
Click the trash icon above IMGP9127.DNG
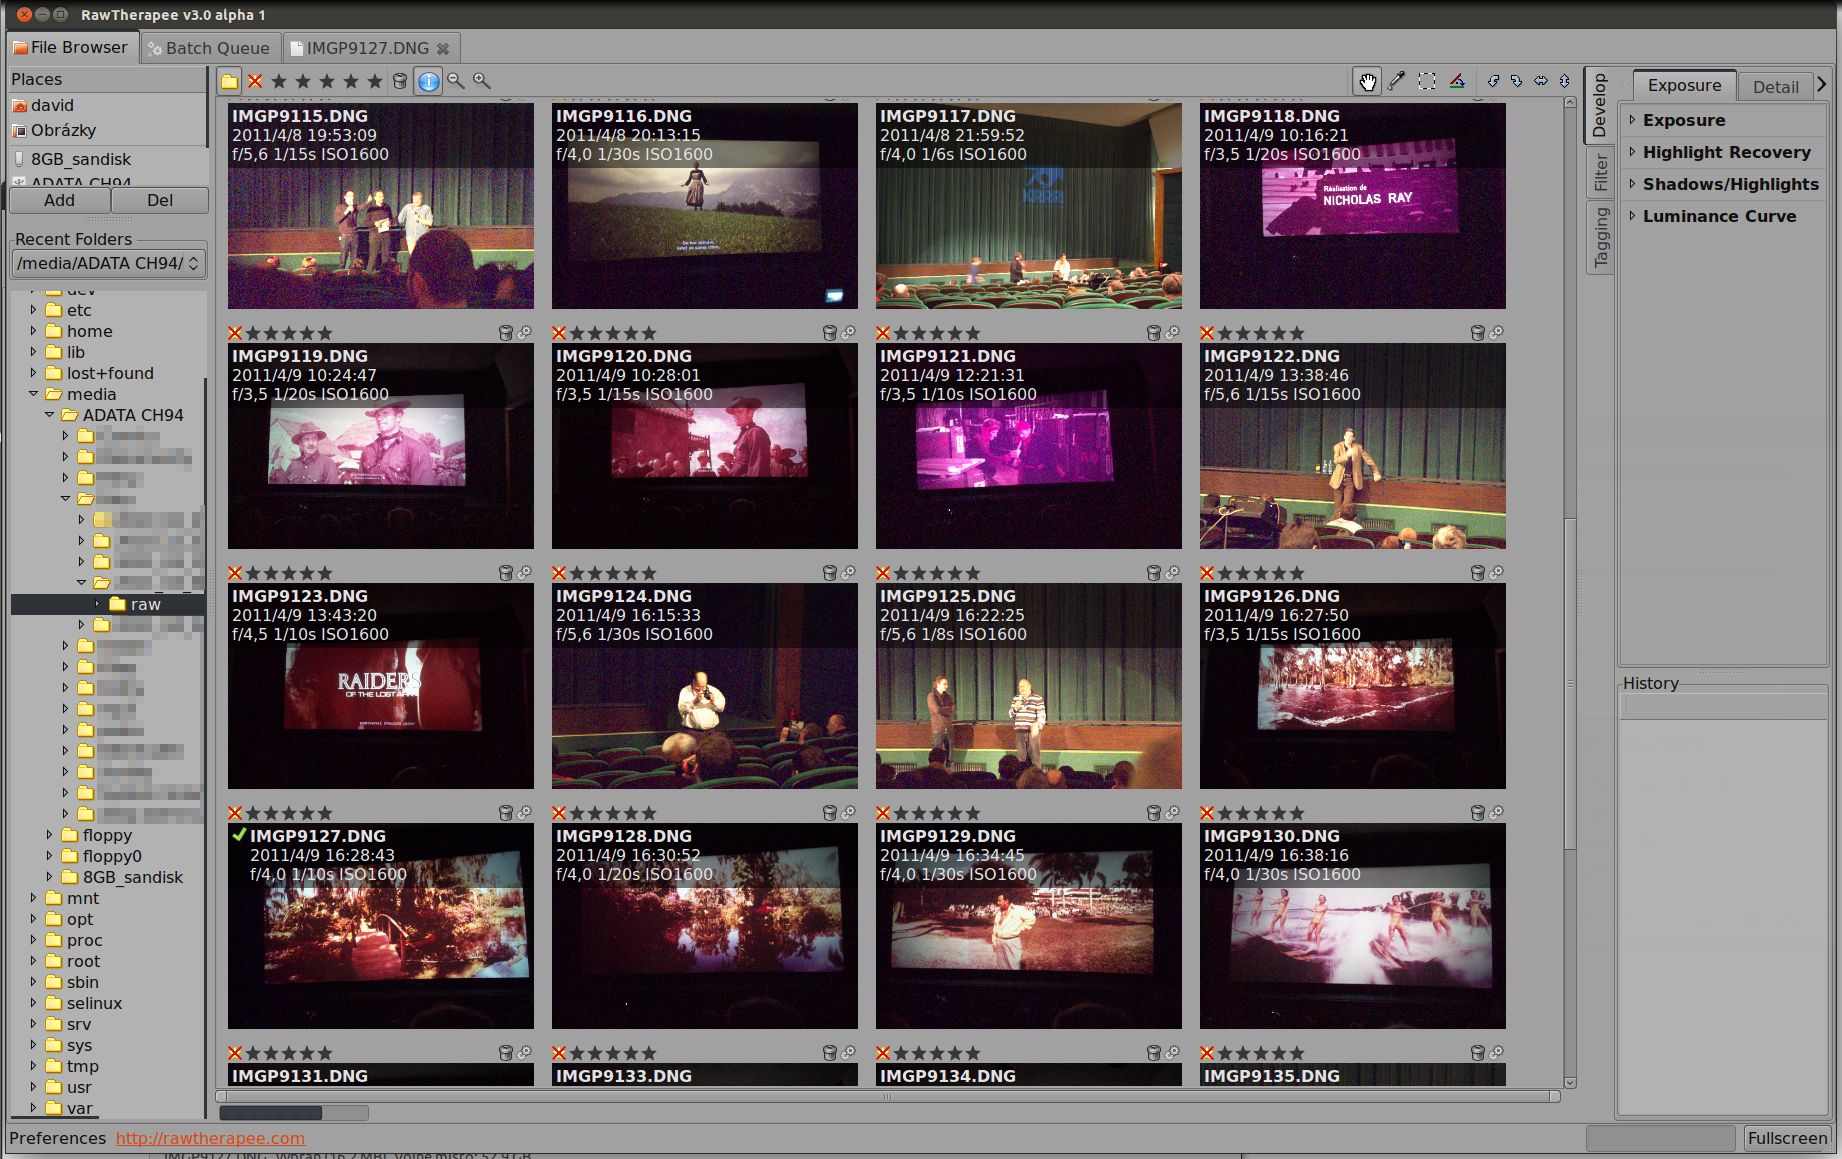pos(506,813)
